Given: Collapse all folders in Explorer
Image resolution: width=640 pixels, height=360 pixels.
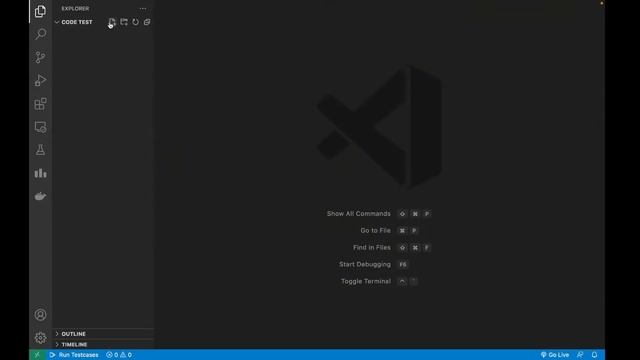Looking at the screenshot, I should click(147, 22).
